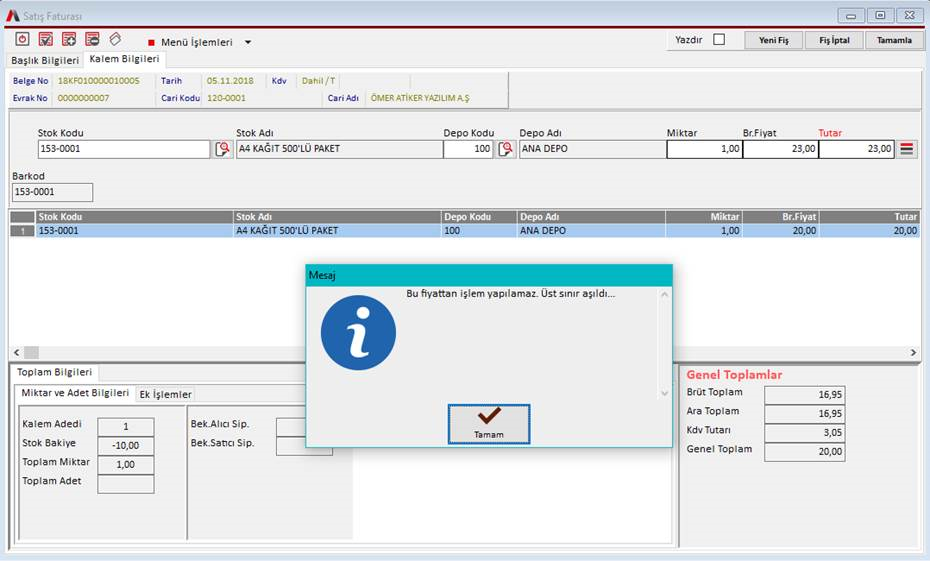This screenshot has width=930, height=561.
Task: Switch to the Ek İşlemler tab
Action: pos(165,394)
